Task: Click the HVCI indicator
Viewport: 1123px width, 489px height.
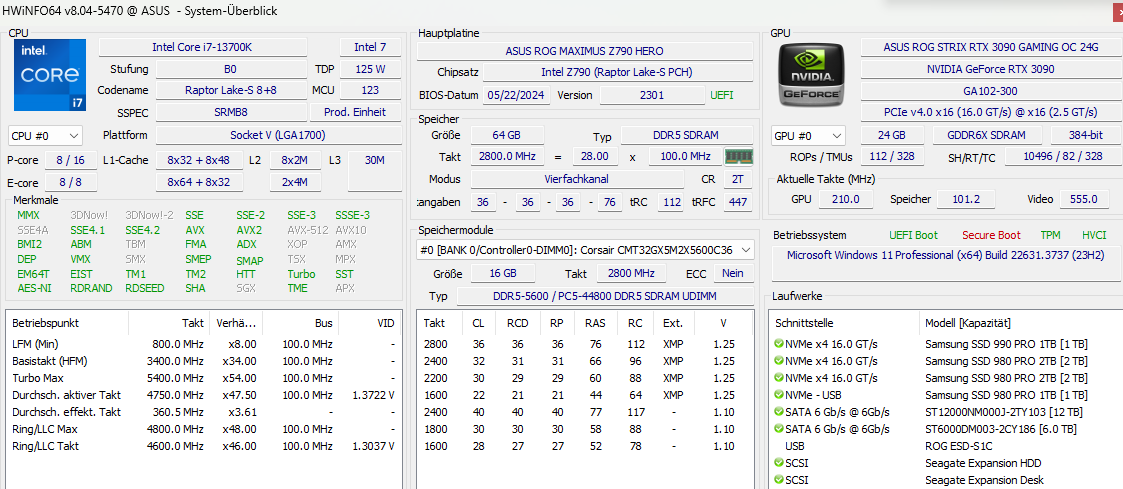Action: coord(1094,235)
